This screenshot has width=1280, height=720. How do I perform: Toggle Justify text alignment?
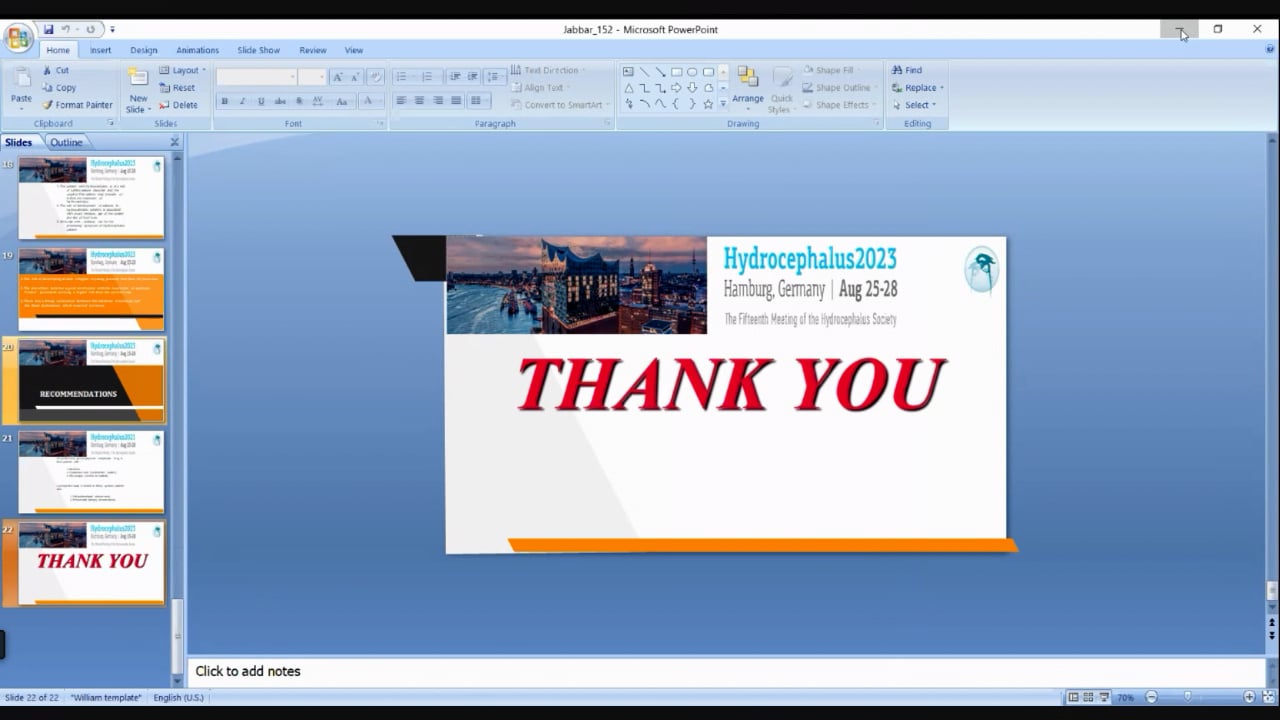pos(456,101)
